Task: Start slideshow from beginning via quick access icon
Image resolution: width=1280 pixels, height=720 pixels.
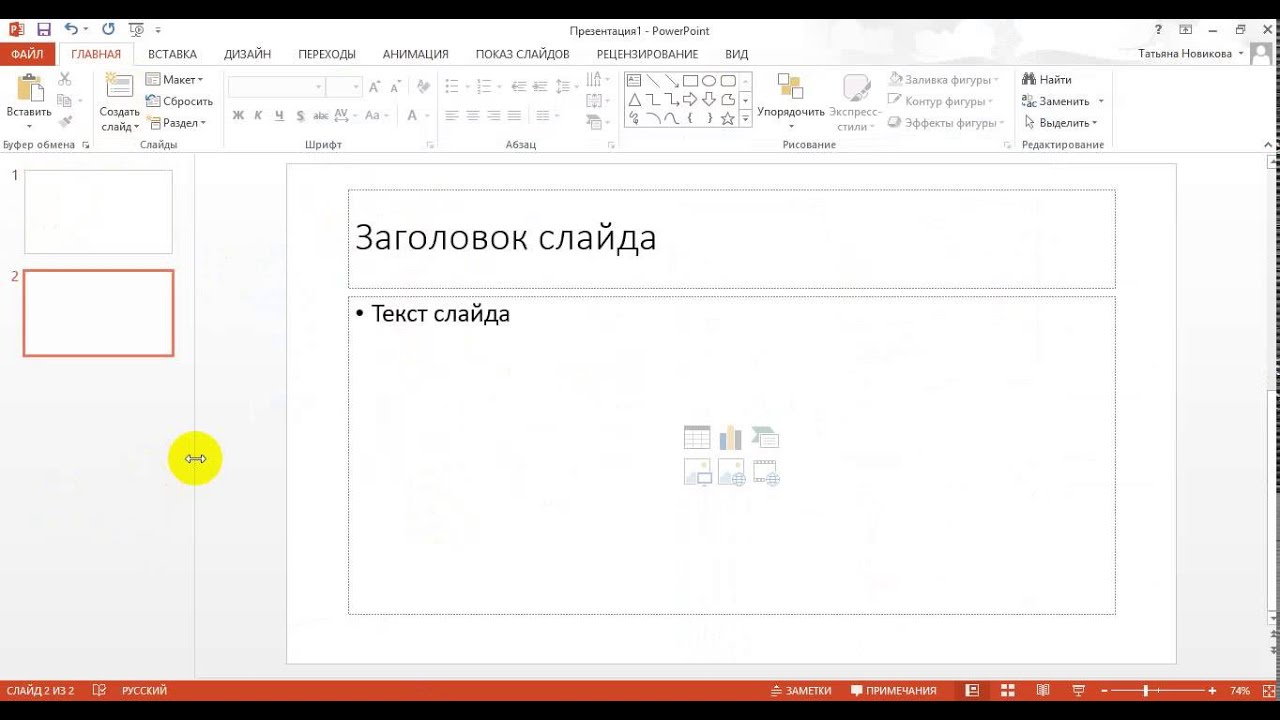Action: [x=137, y=30]
